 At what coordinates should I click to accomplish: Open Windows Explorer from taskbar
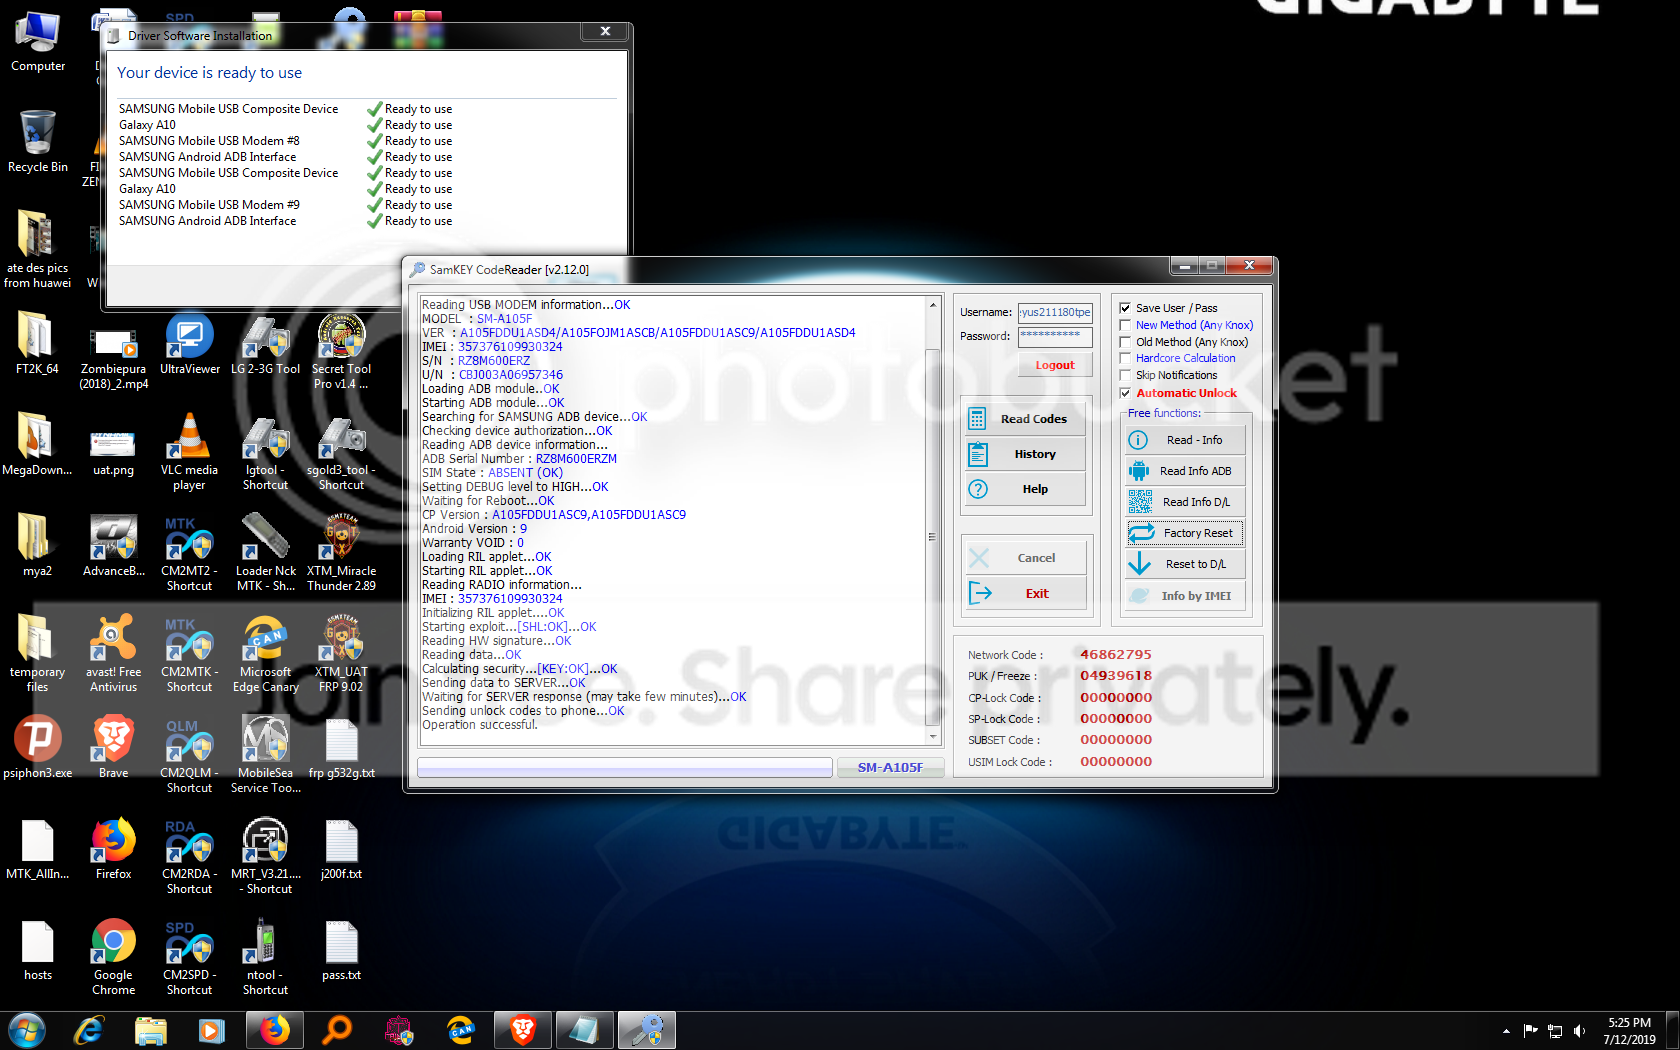pyautogui.click(x=151, y=1030)
